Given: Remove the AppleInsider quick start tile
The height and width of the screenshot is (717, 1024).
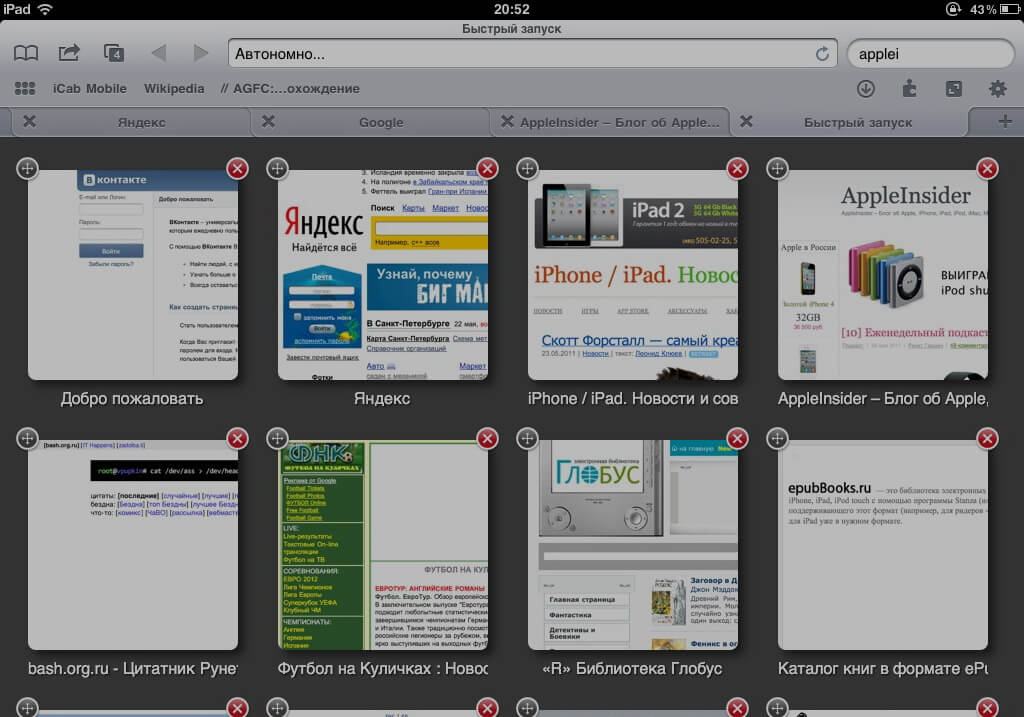Looking at the screenshot, I should (x=987, y=168).
